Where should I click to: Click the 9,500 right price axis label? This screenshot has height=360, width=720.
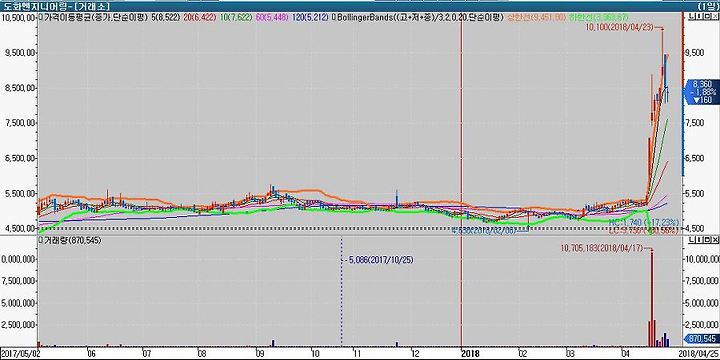695,53
